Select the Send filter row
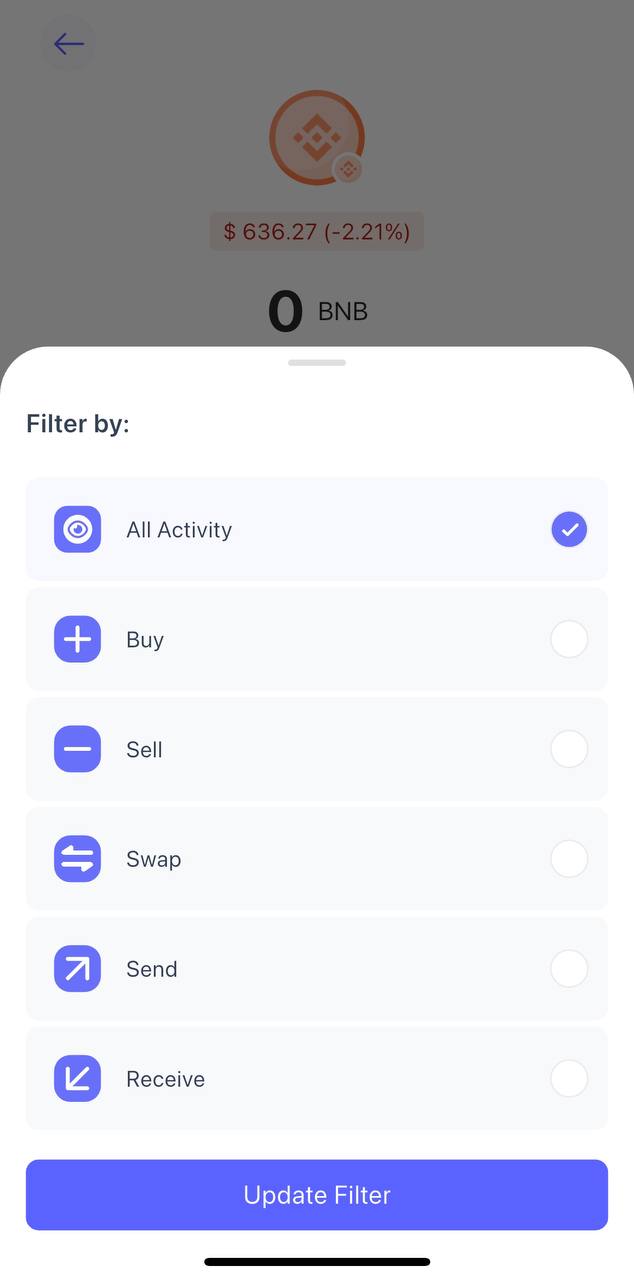The width and height of the screenshot is (634, 1279). 317,968
